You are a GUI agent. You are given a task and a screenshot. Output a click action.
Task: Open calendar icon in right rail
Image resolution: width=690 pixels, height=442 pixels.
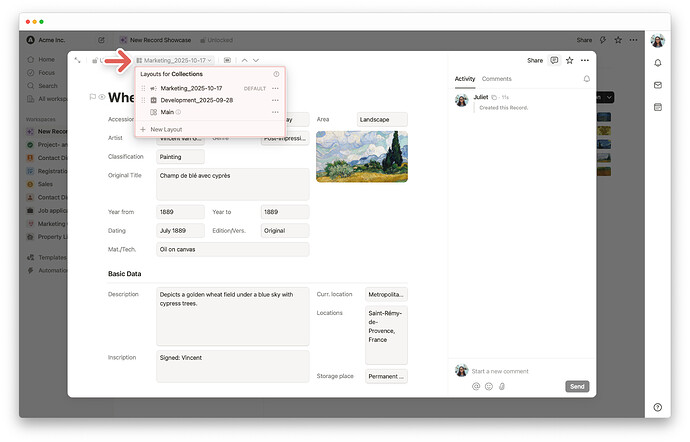[x=657, y=107]
